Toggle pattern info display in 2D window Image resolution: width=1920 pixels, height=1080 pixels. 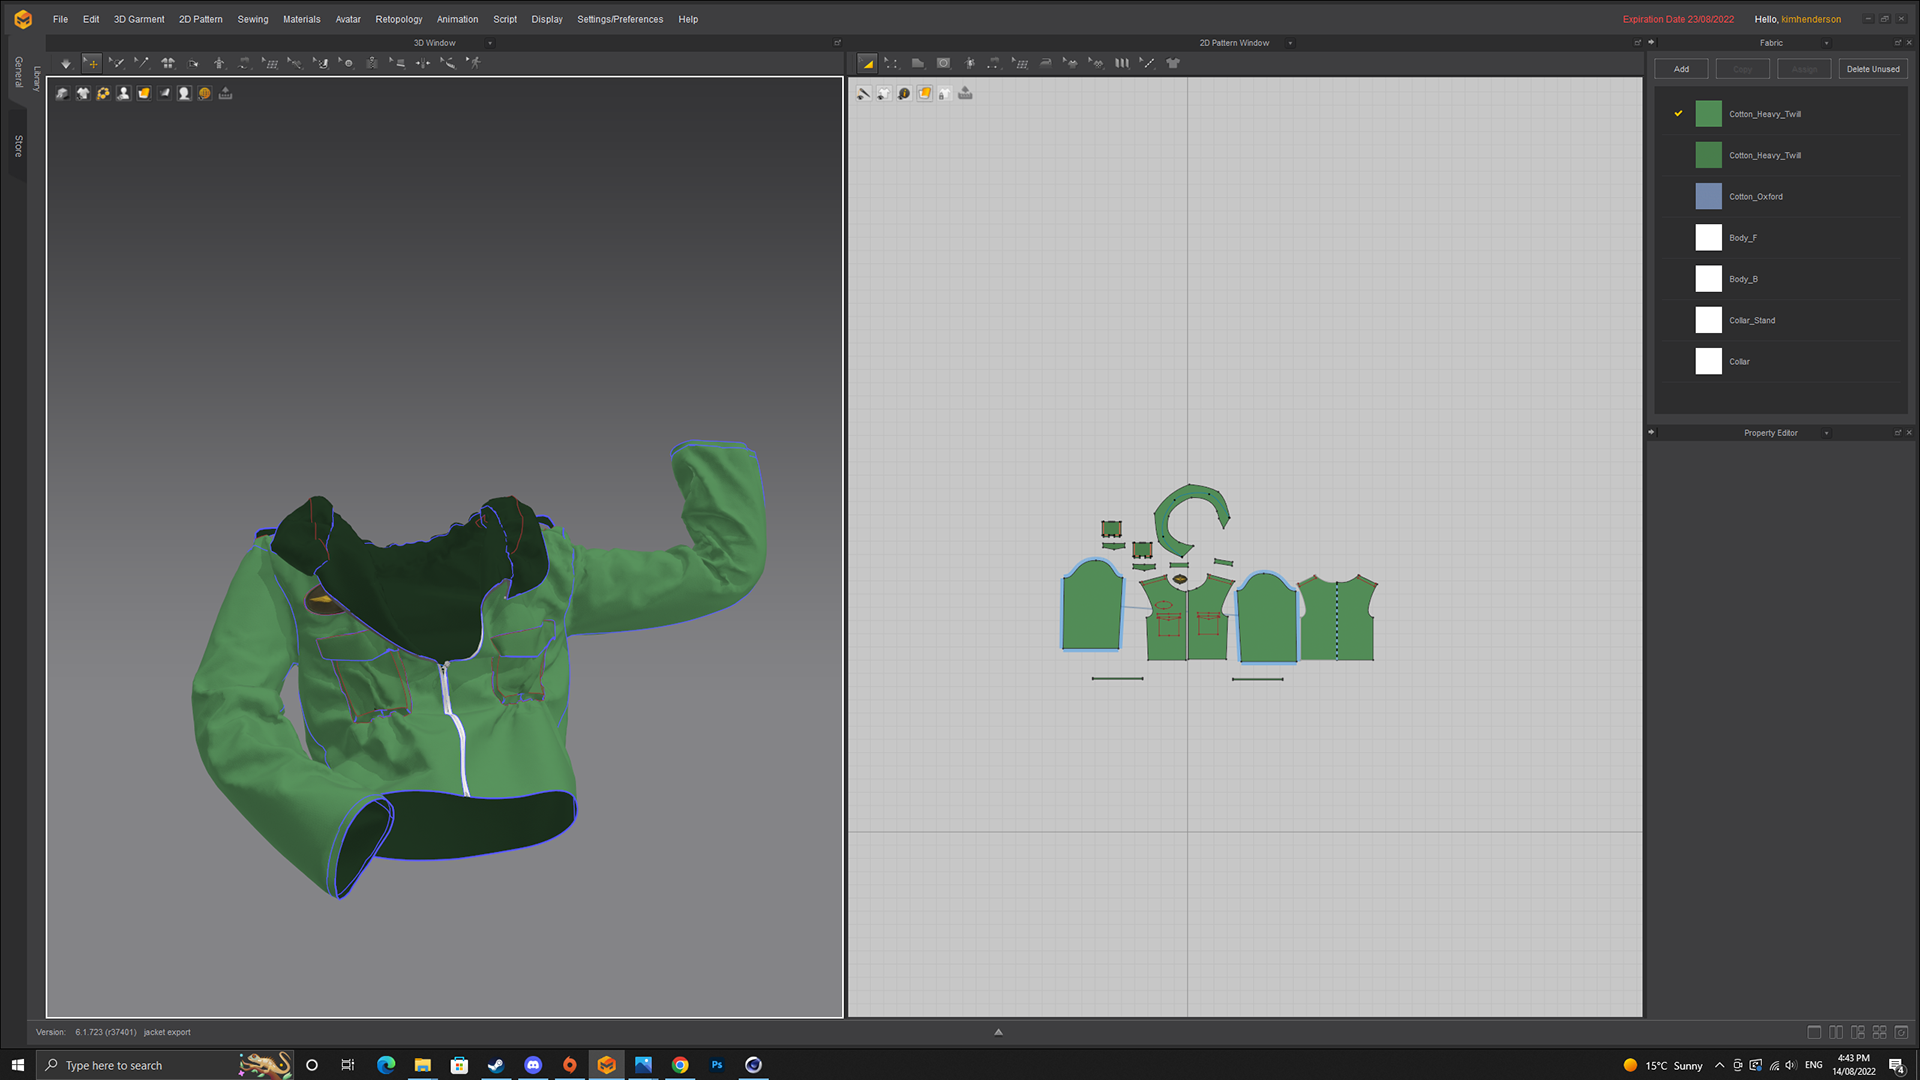click(904, 93)
